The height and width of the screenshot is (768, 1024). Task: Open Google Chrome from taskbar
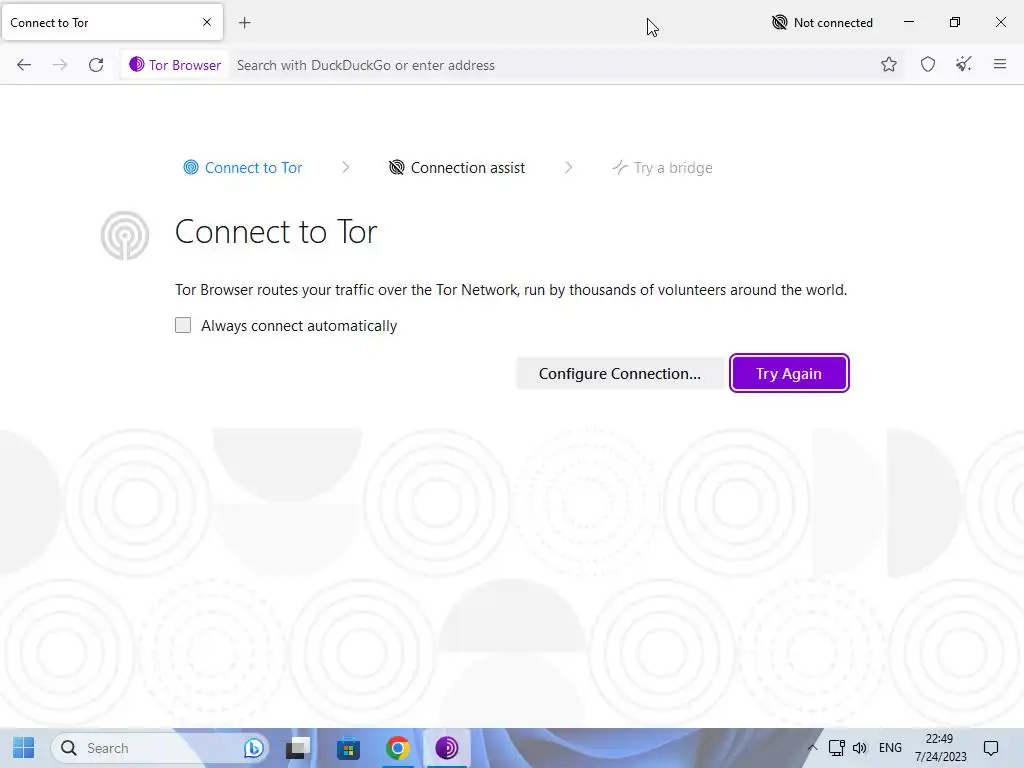pos(398,748)
